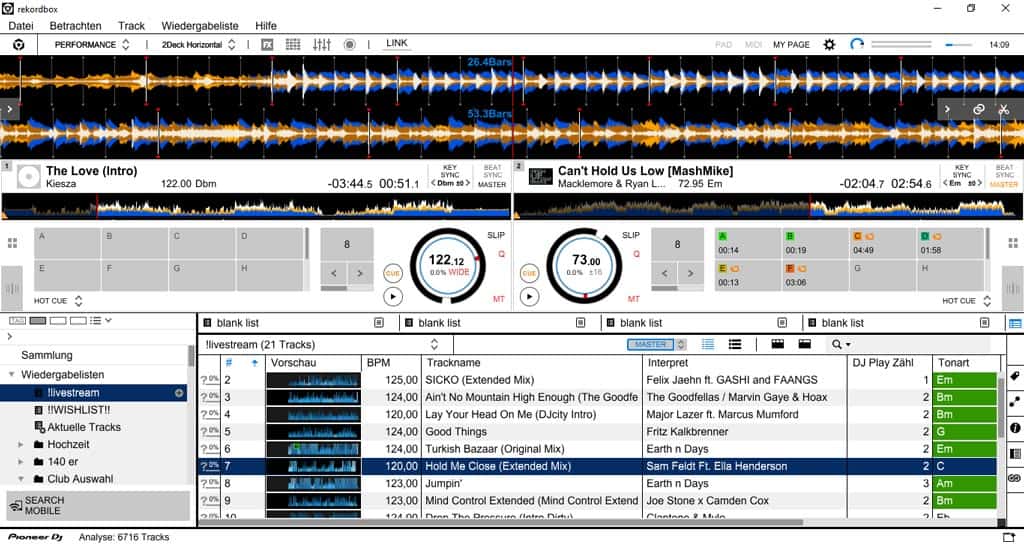Click the scissors icon on waveform

click(1004, 109)
